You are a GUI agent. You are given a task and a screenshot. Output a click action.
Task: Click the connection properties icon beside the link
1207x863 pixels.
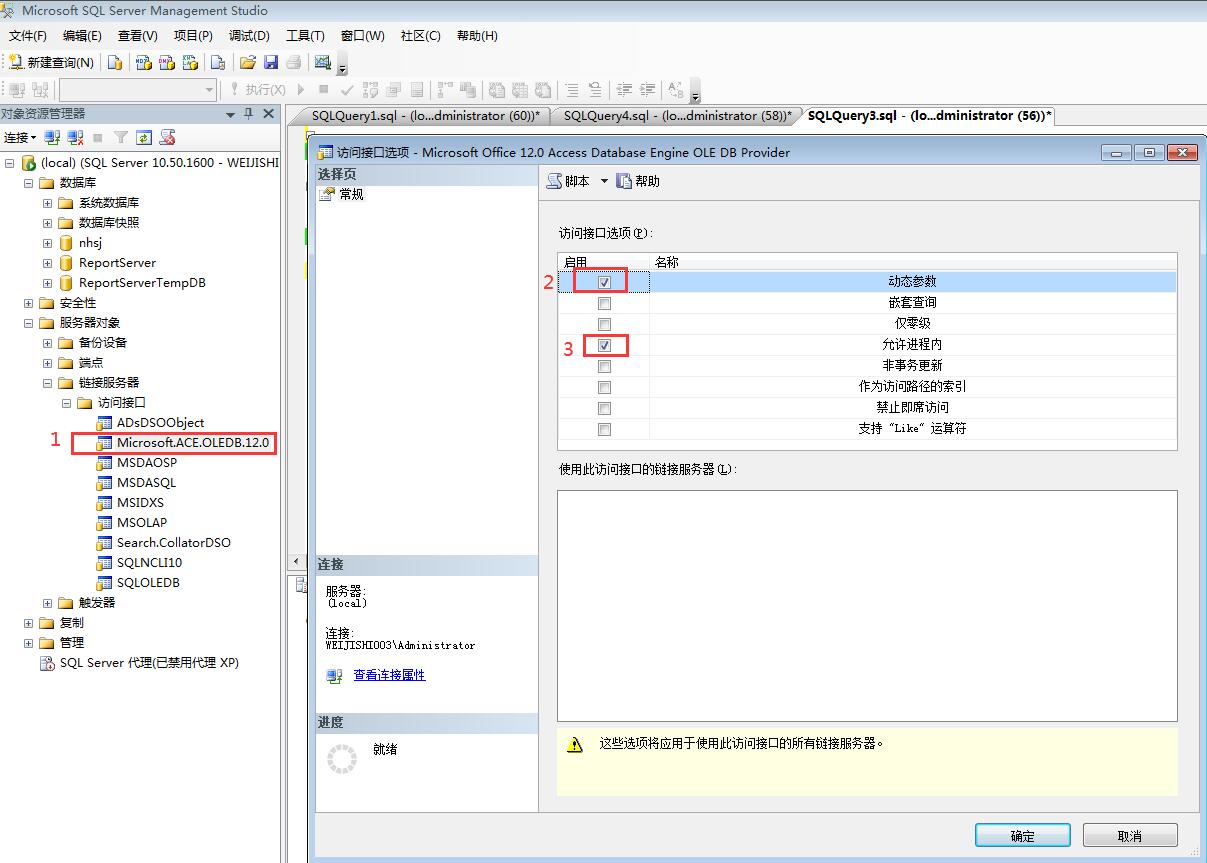(334, 676)
